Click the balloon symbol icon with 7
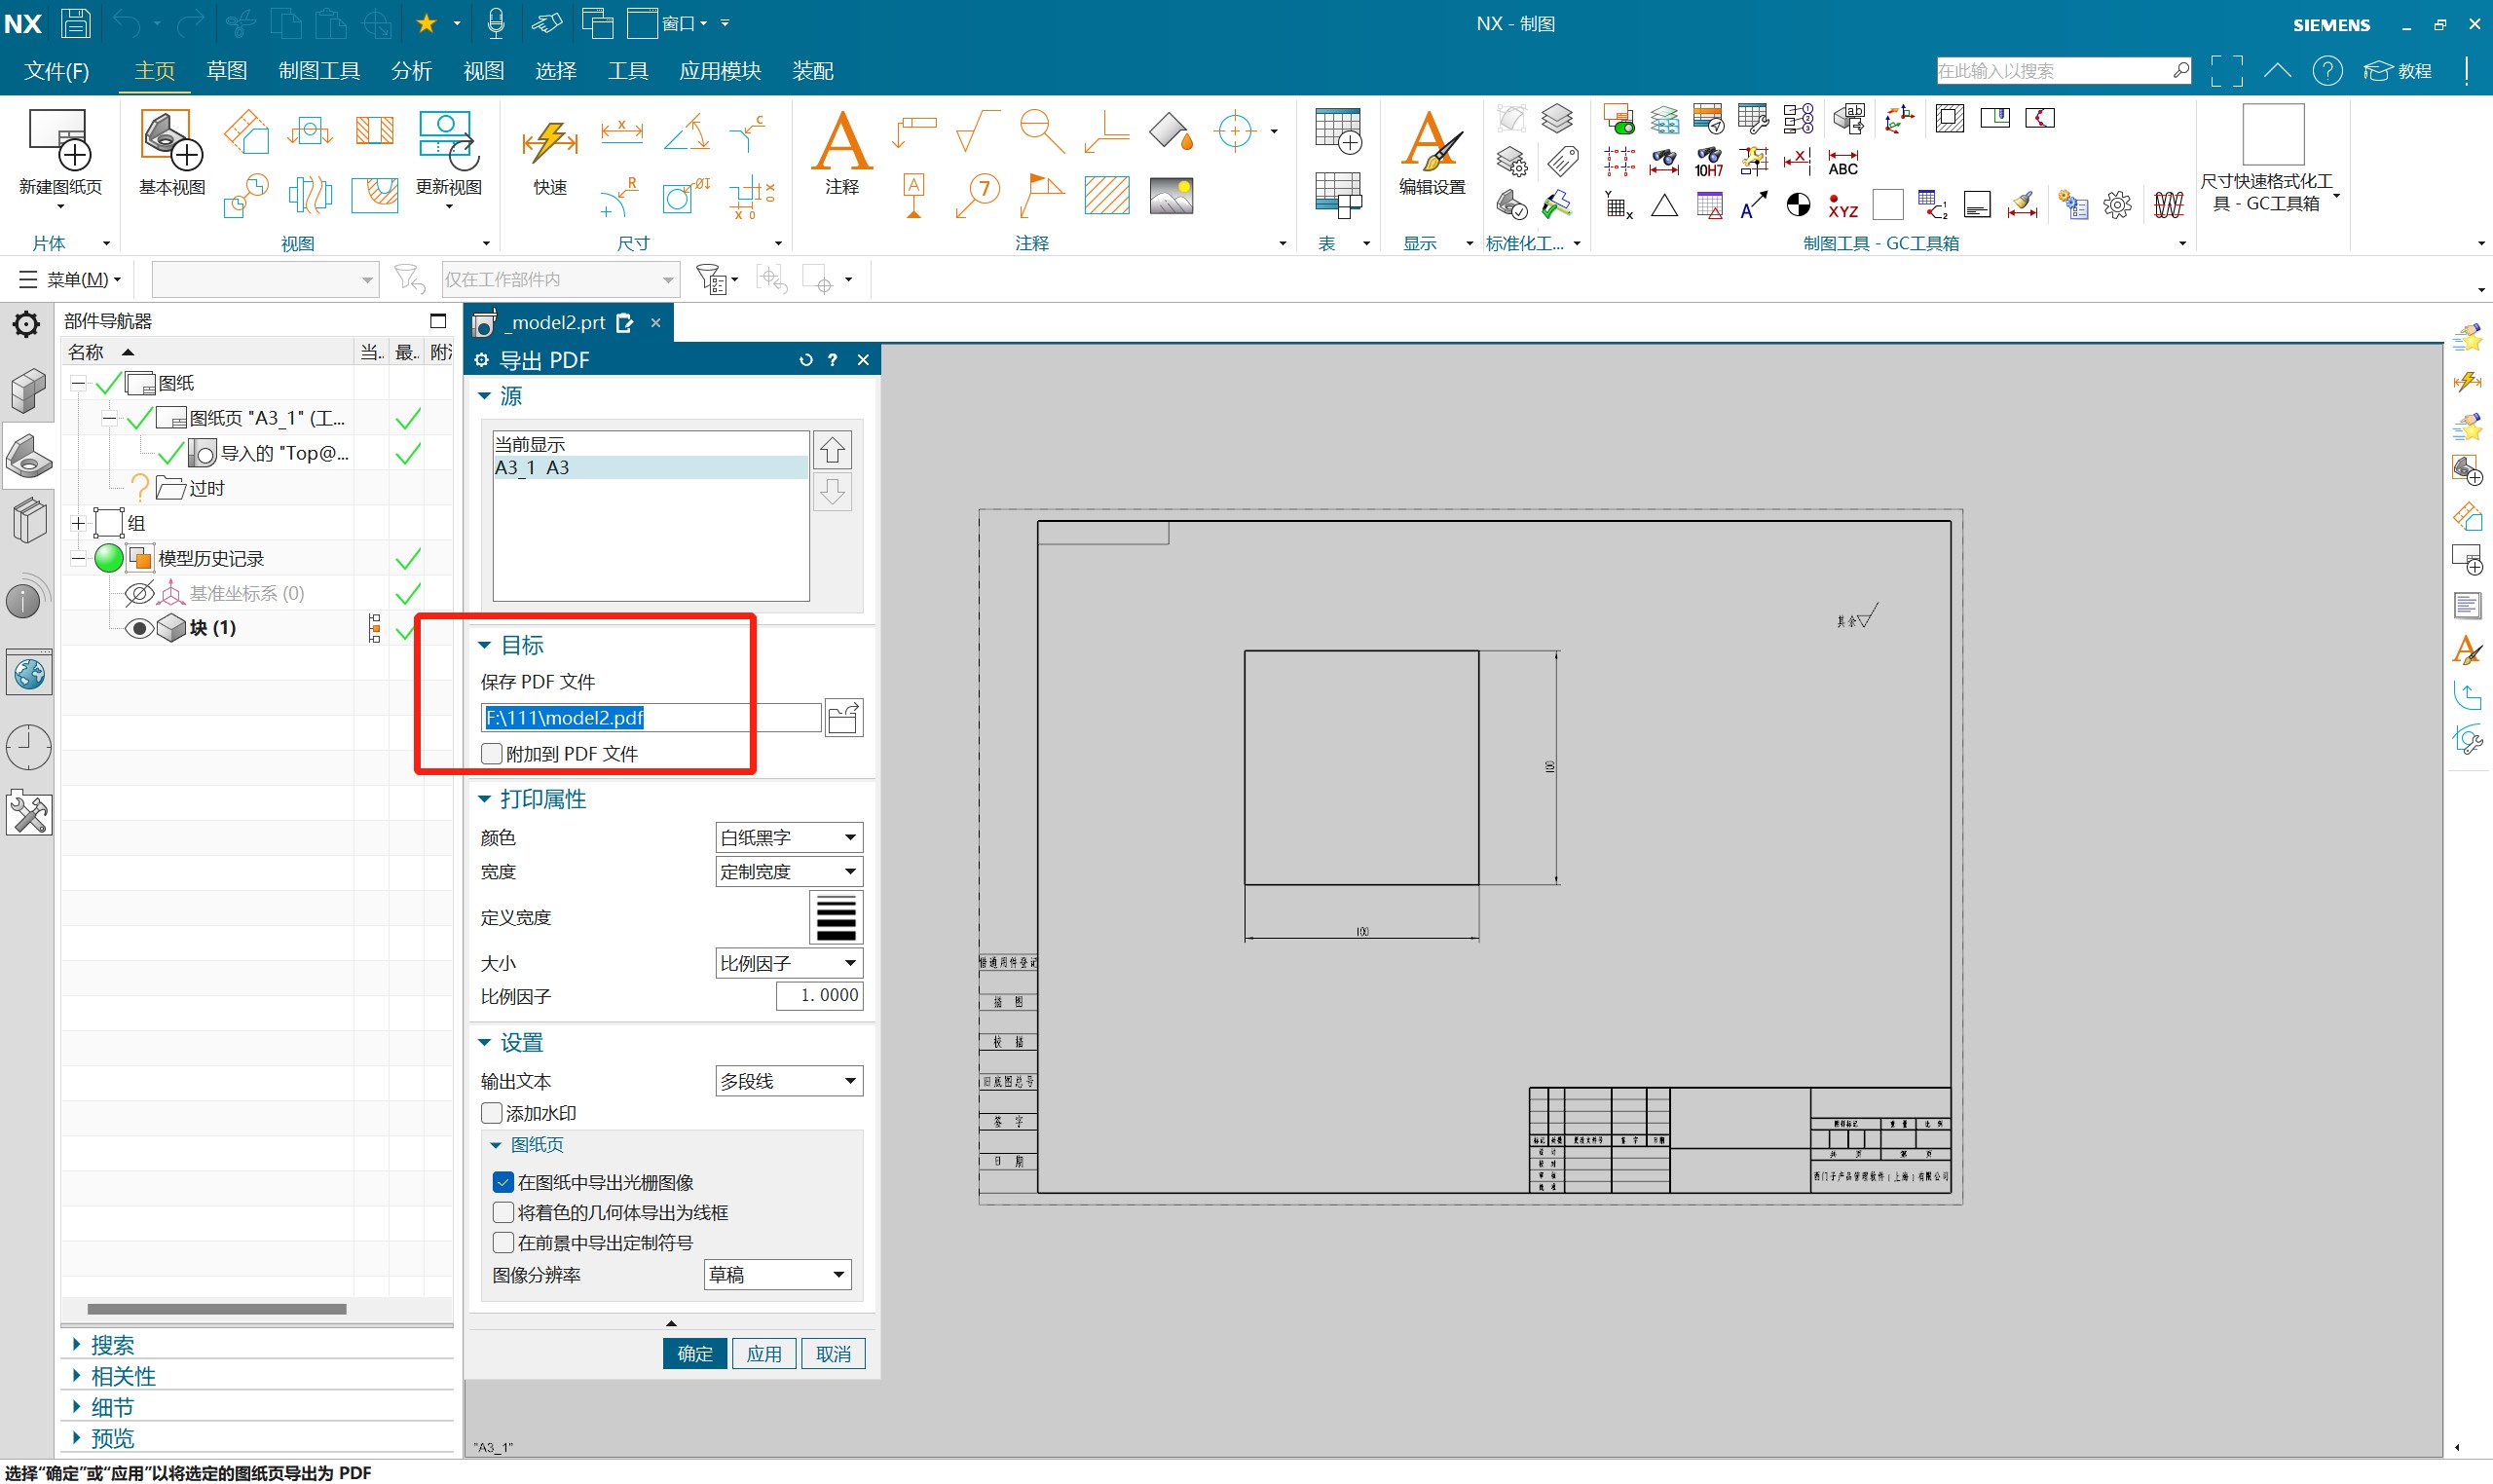The image size is (2493, 1484). (978, 195)
